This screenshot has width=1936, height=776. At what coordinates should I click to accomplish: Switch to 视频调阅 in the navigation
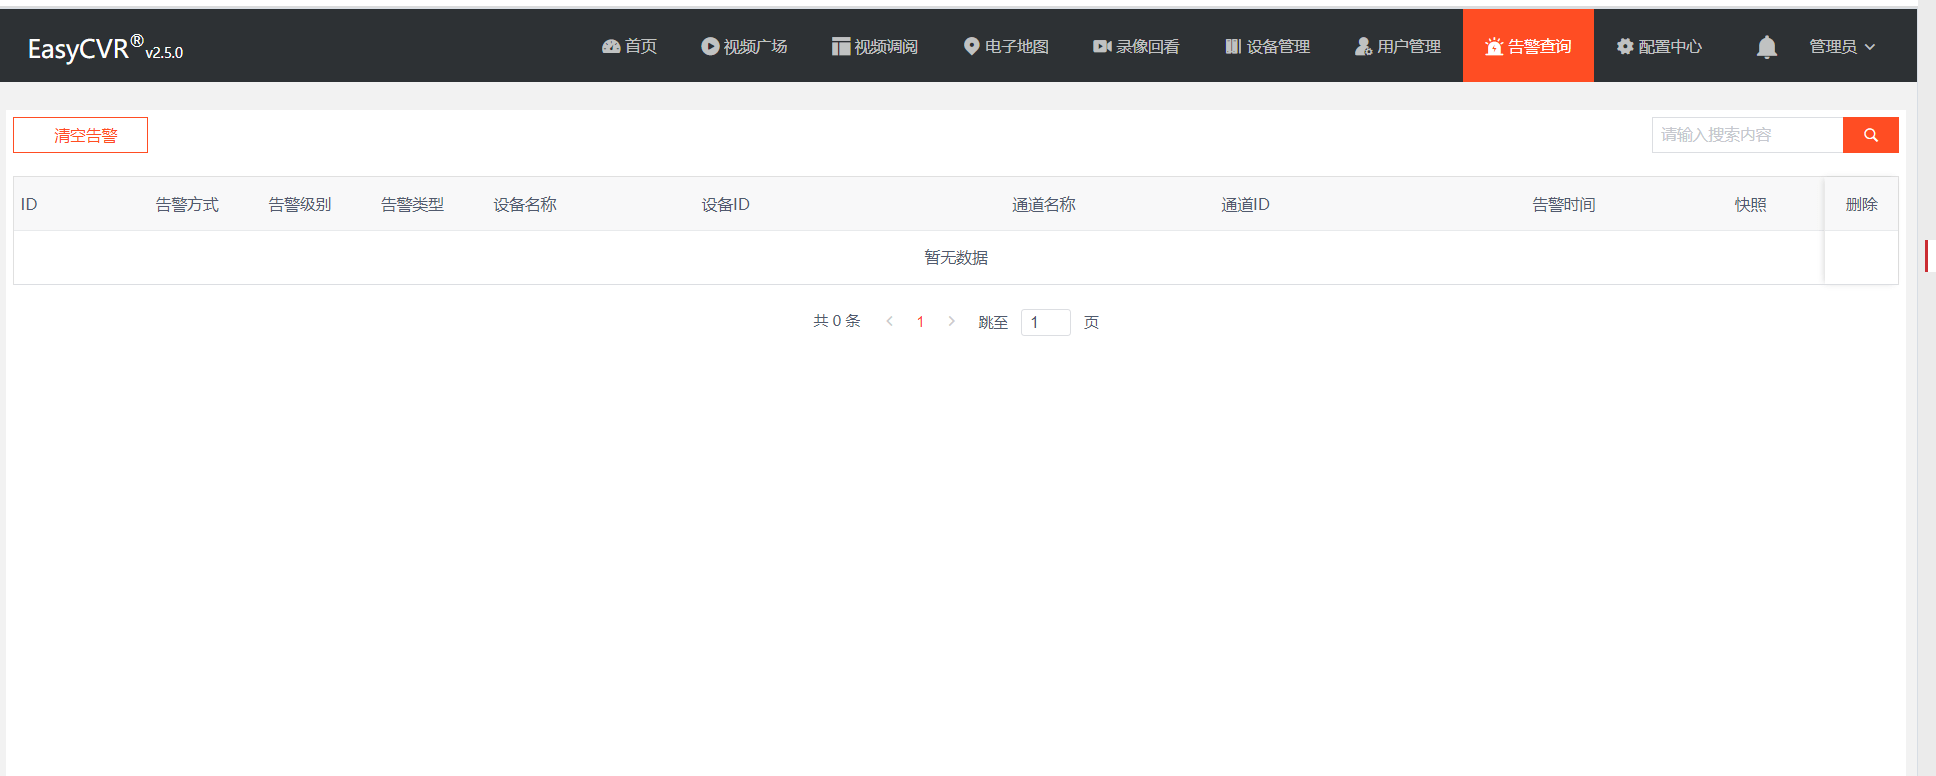click(x=874, y=47)
